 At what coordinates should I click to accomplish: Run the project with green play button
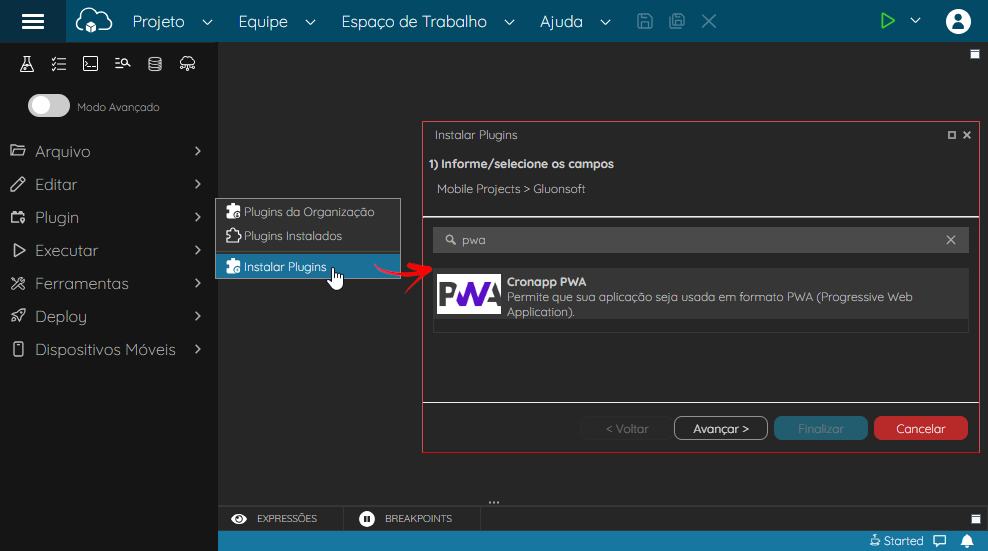click(887, 21)
